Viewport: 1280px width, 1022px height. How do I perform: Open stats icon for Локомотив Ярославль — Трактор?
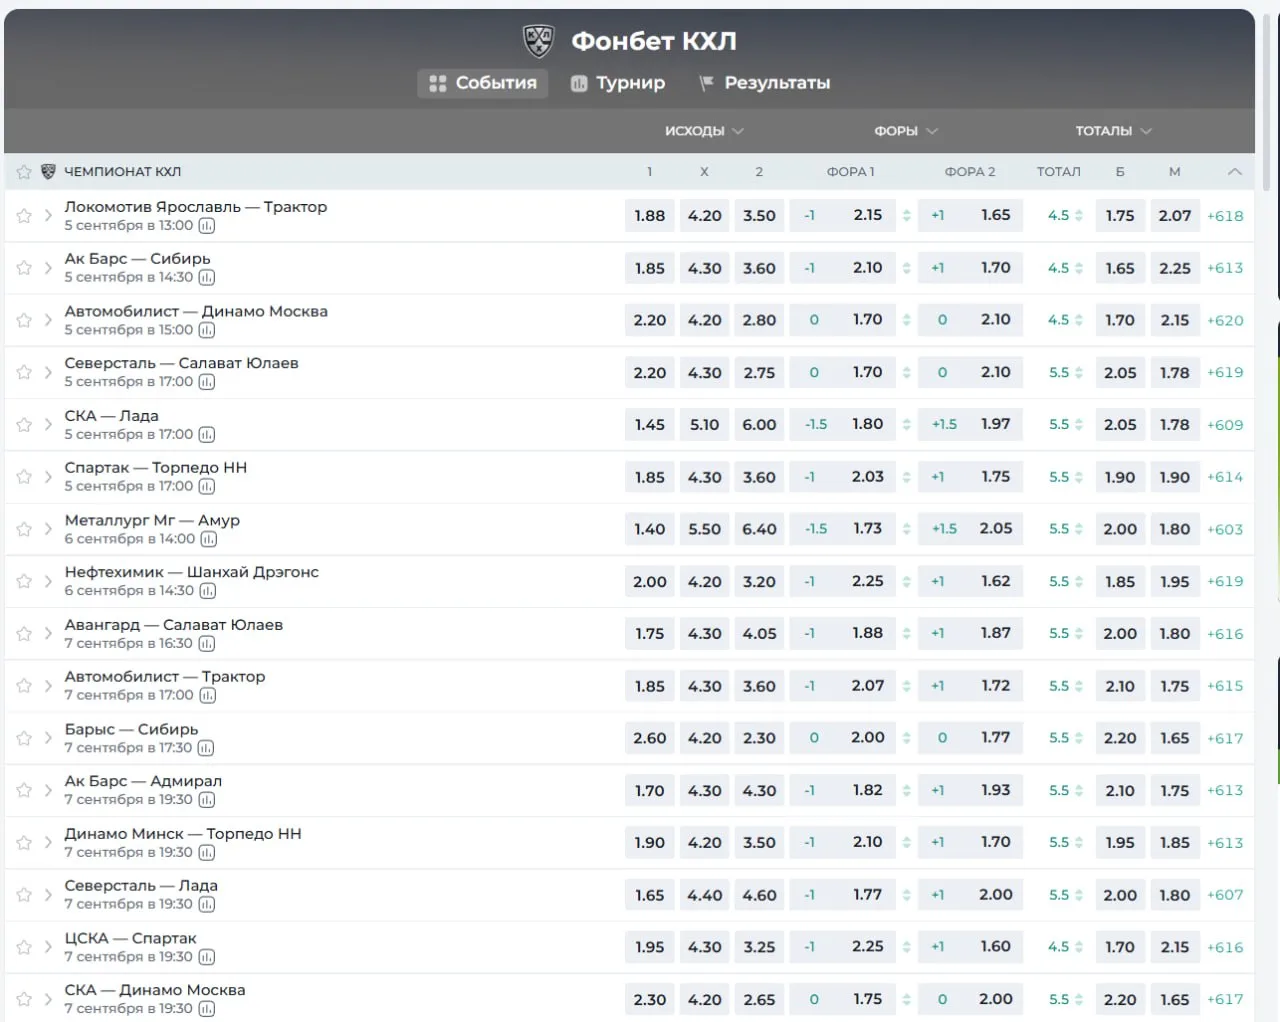[x=206, y=226]
